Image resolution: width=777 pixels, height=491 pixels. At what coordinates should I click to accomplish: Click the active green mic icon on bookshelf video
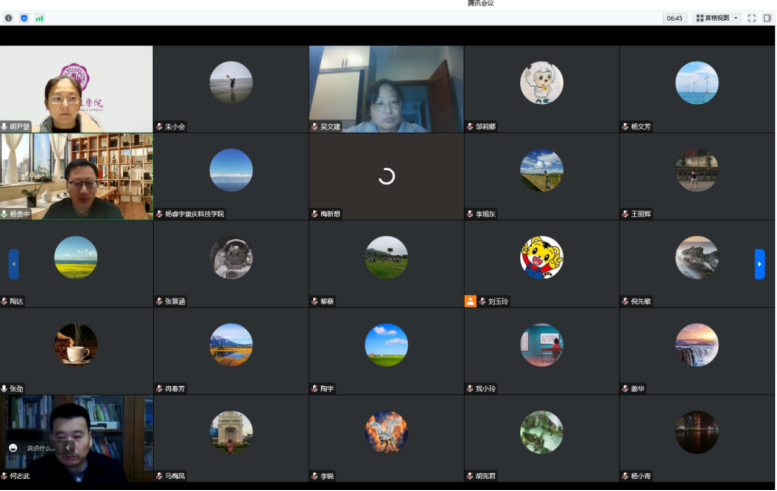pos(4,214)
